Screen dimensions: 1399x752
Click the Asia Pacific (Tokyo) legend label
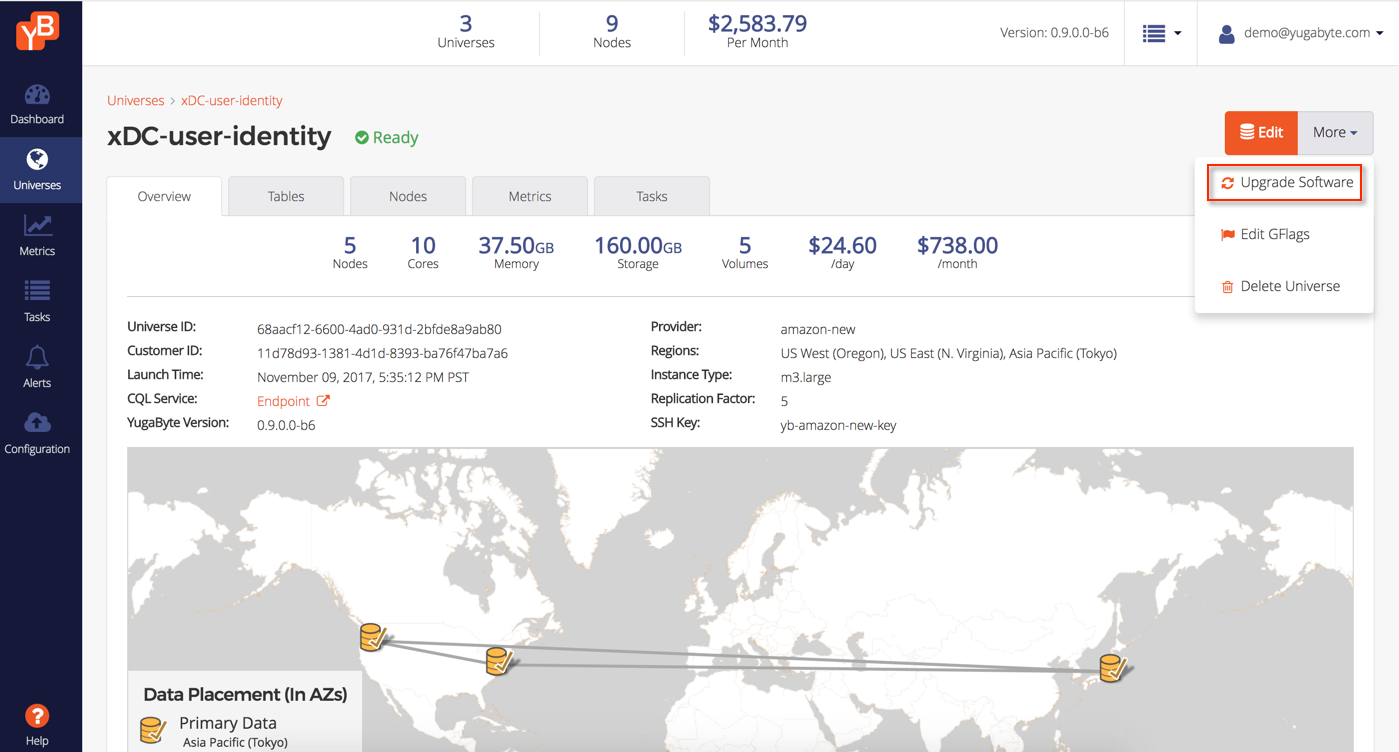235,743
